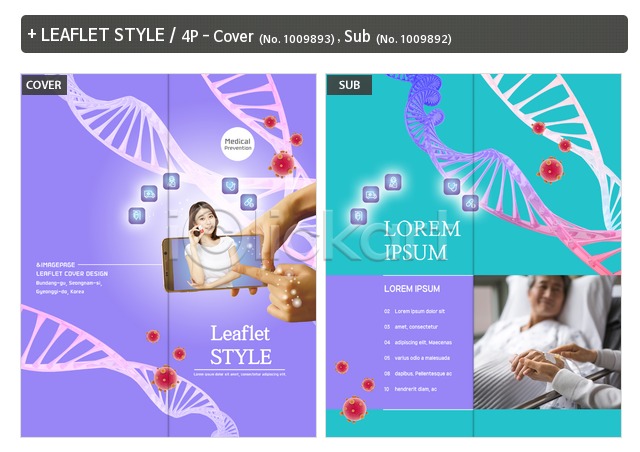640x452 pixels.
Task: Click list item 10 hendrerit diam, ac
Action: [x=410, y=389]
